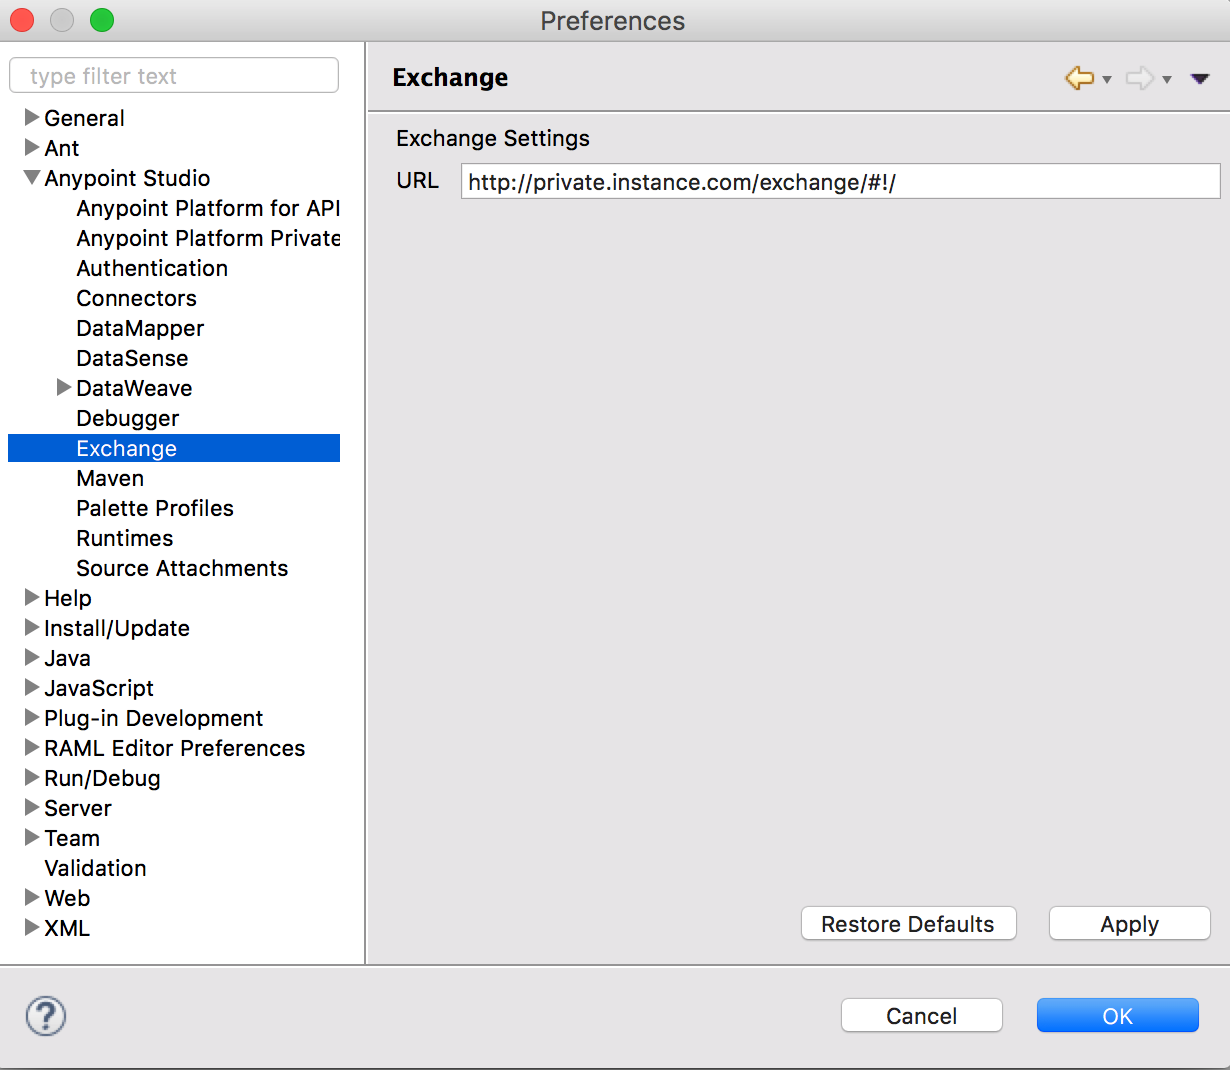Screen dimensions: 1230x1070
Task: Click the Restore Defaults button
Action: tap(908, 923)
